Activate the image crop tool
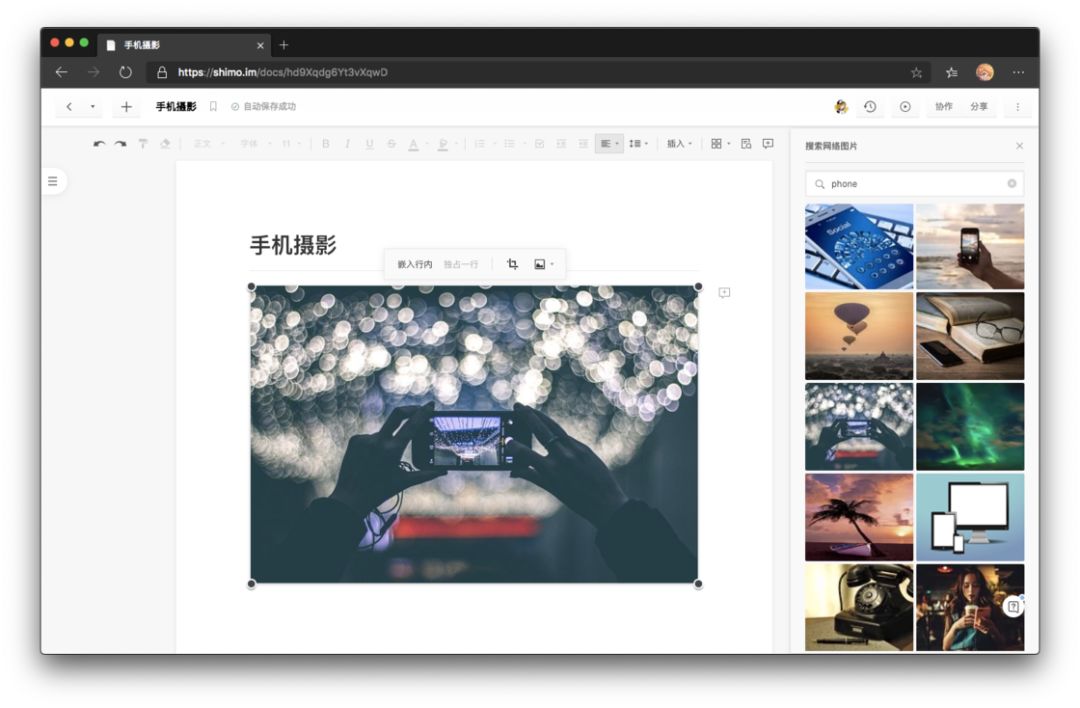Image resolution: width=1080 pixels, height=708 pixels. [x=512, y=264]
